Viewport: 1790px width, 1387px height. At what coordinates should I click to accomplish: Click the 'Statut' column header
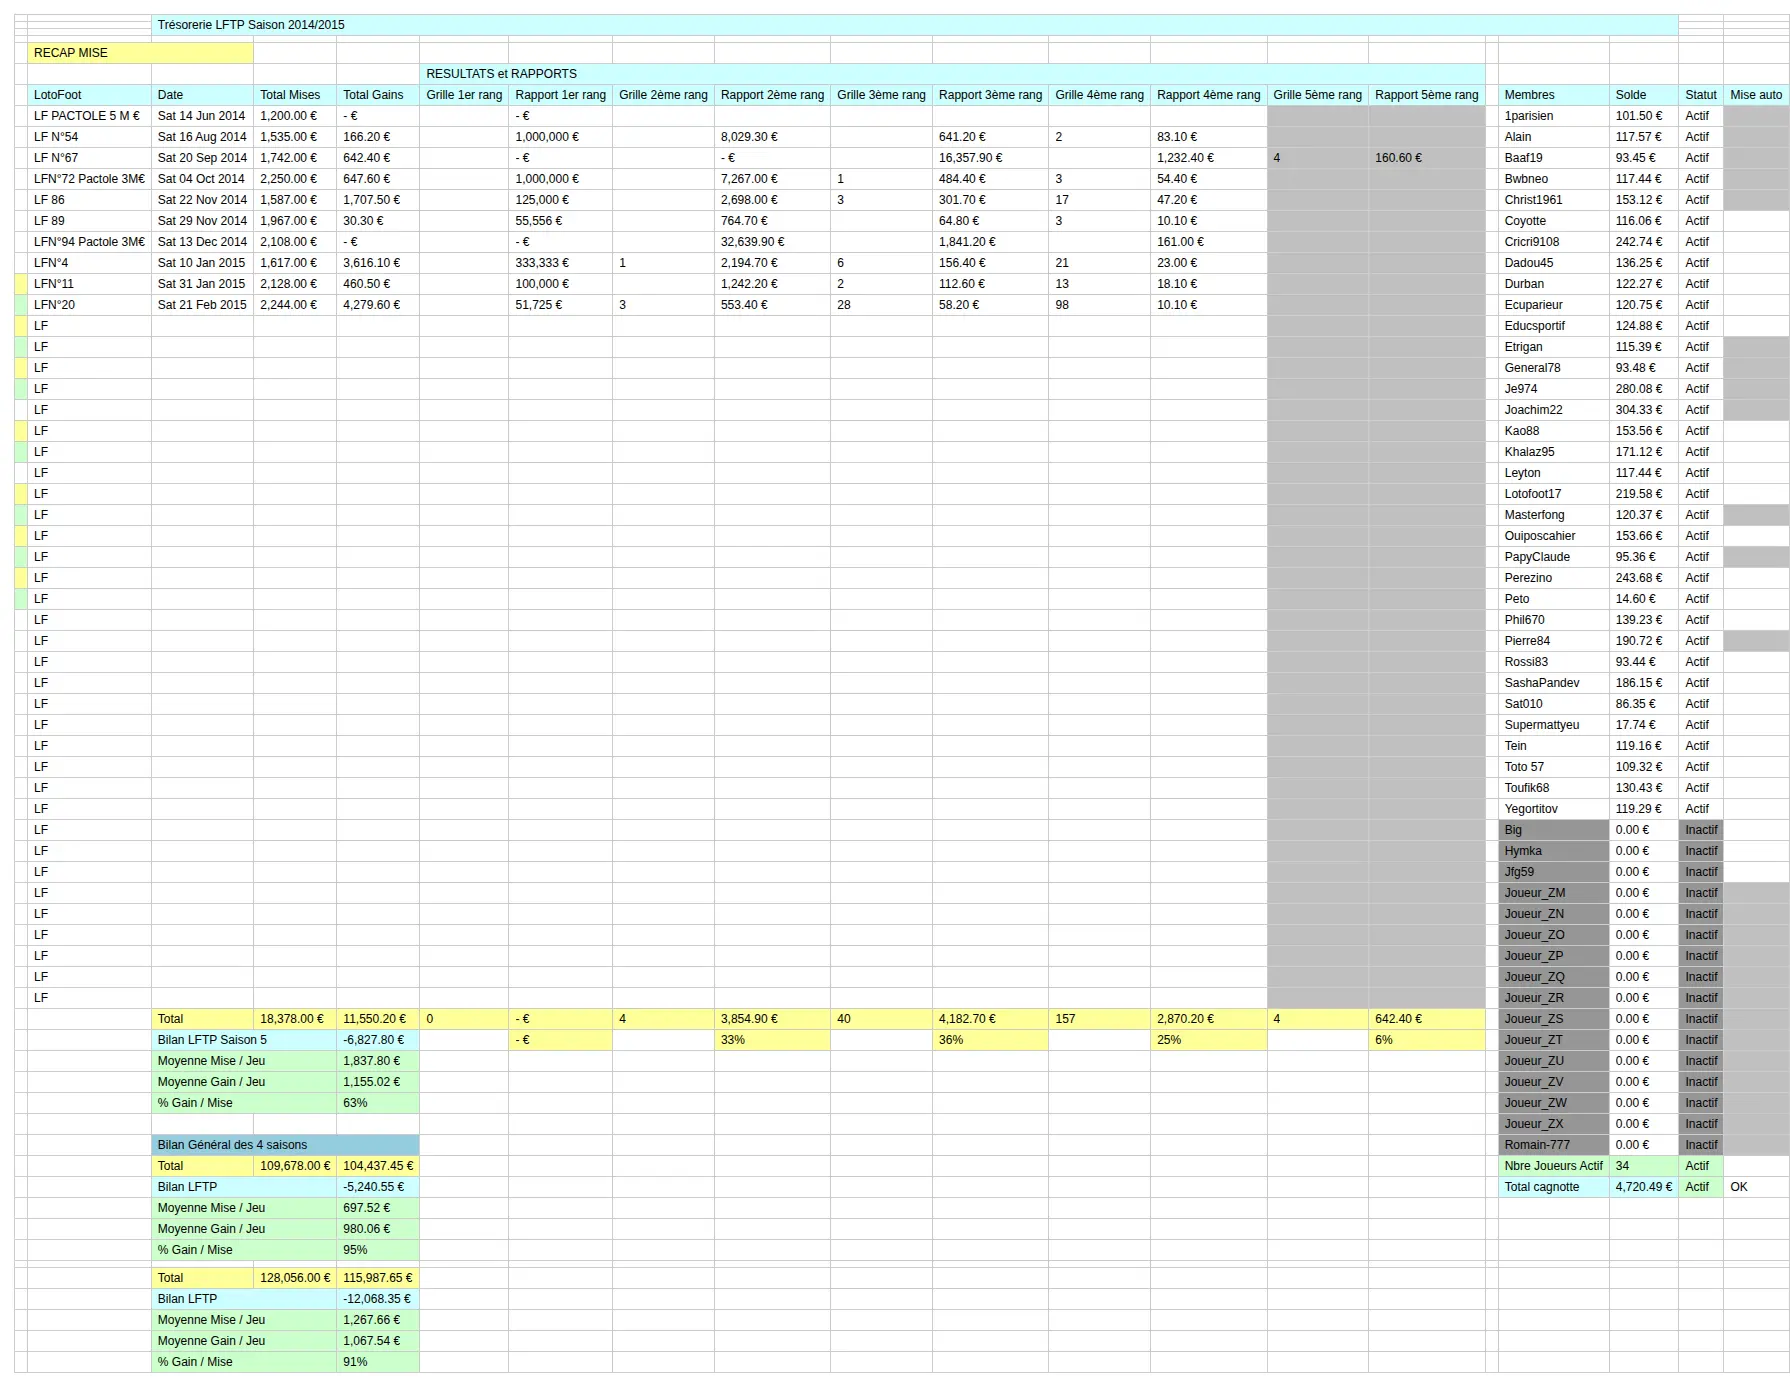(1701, 95)
